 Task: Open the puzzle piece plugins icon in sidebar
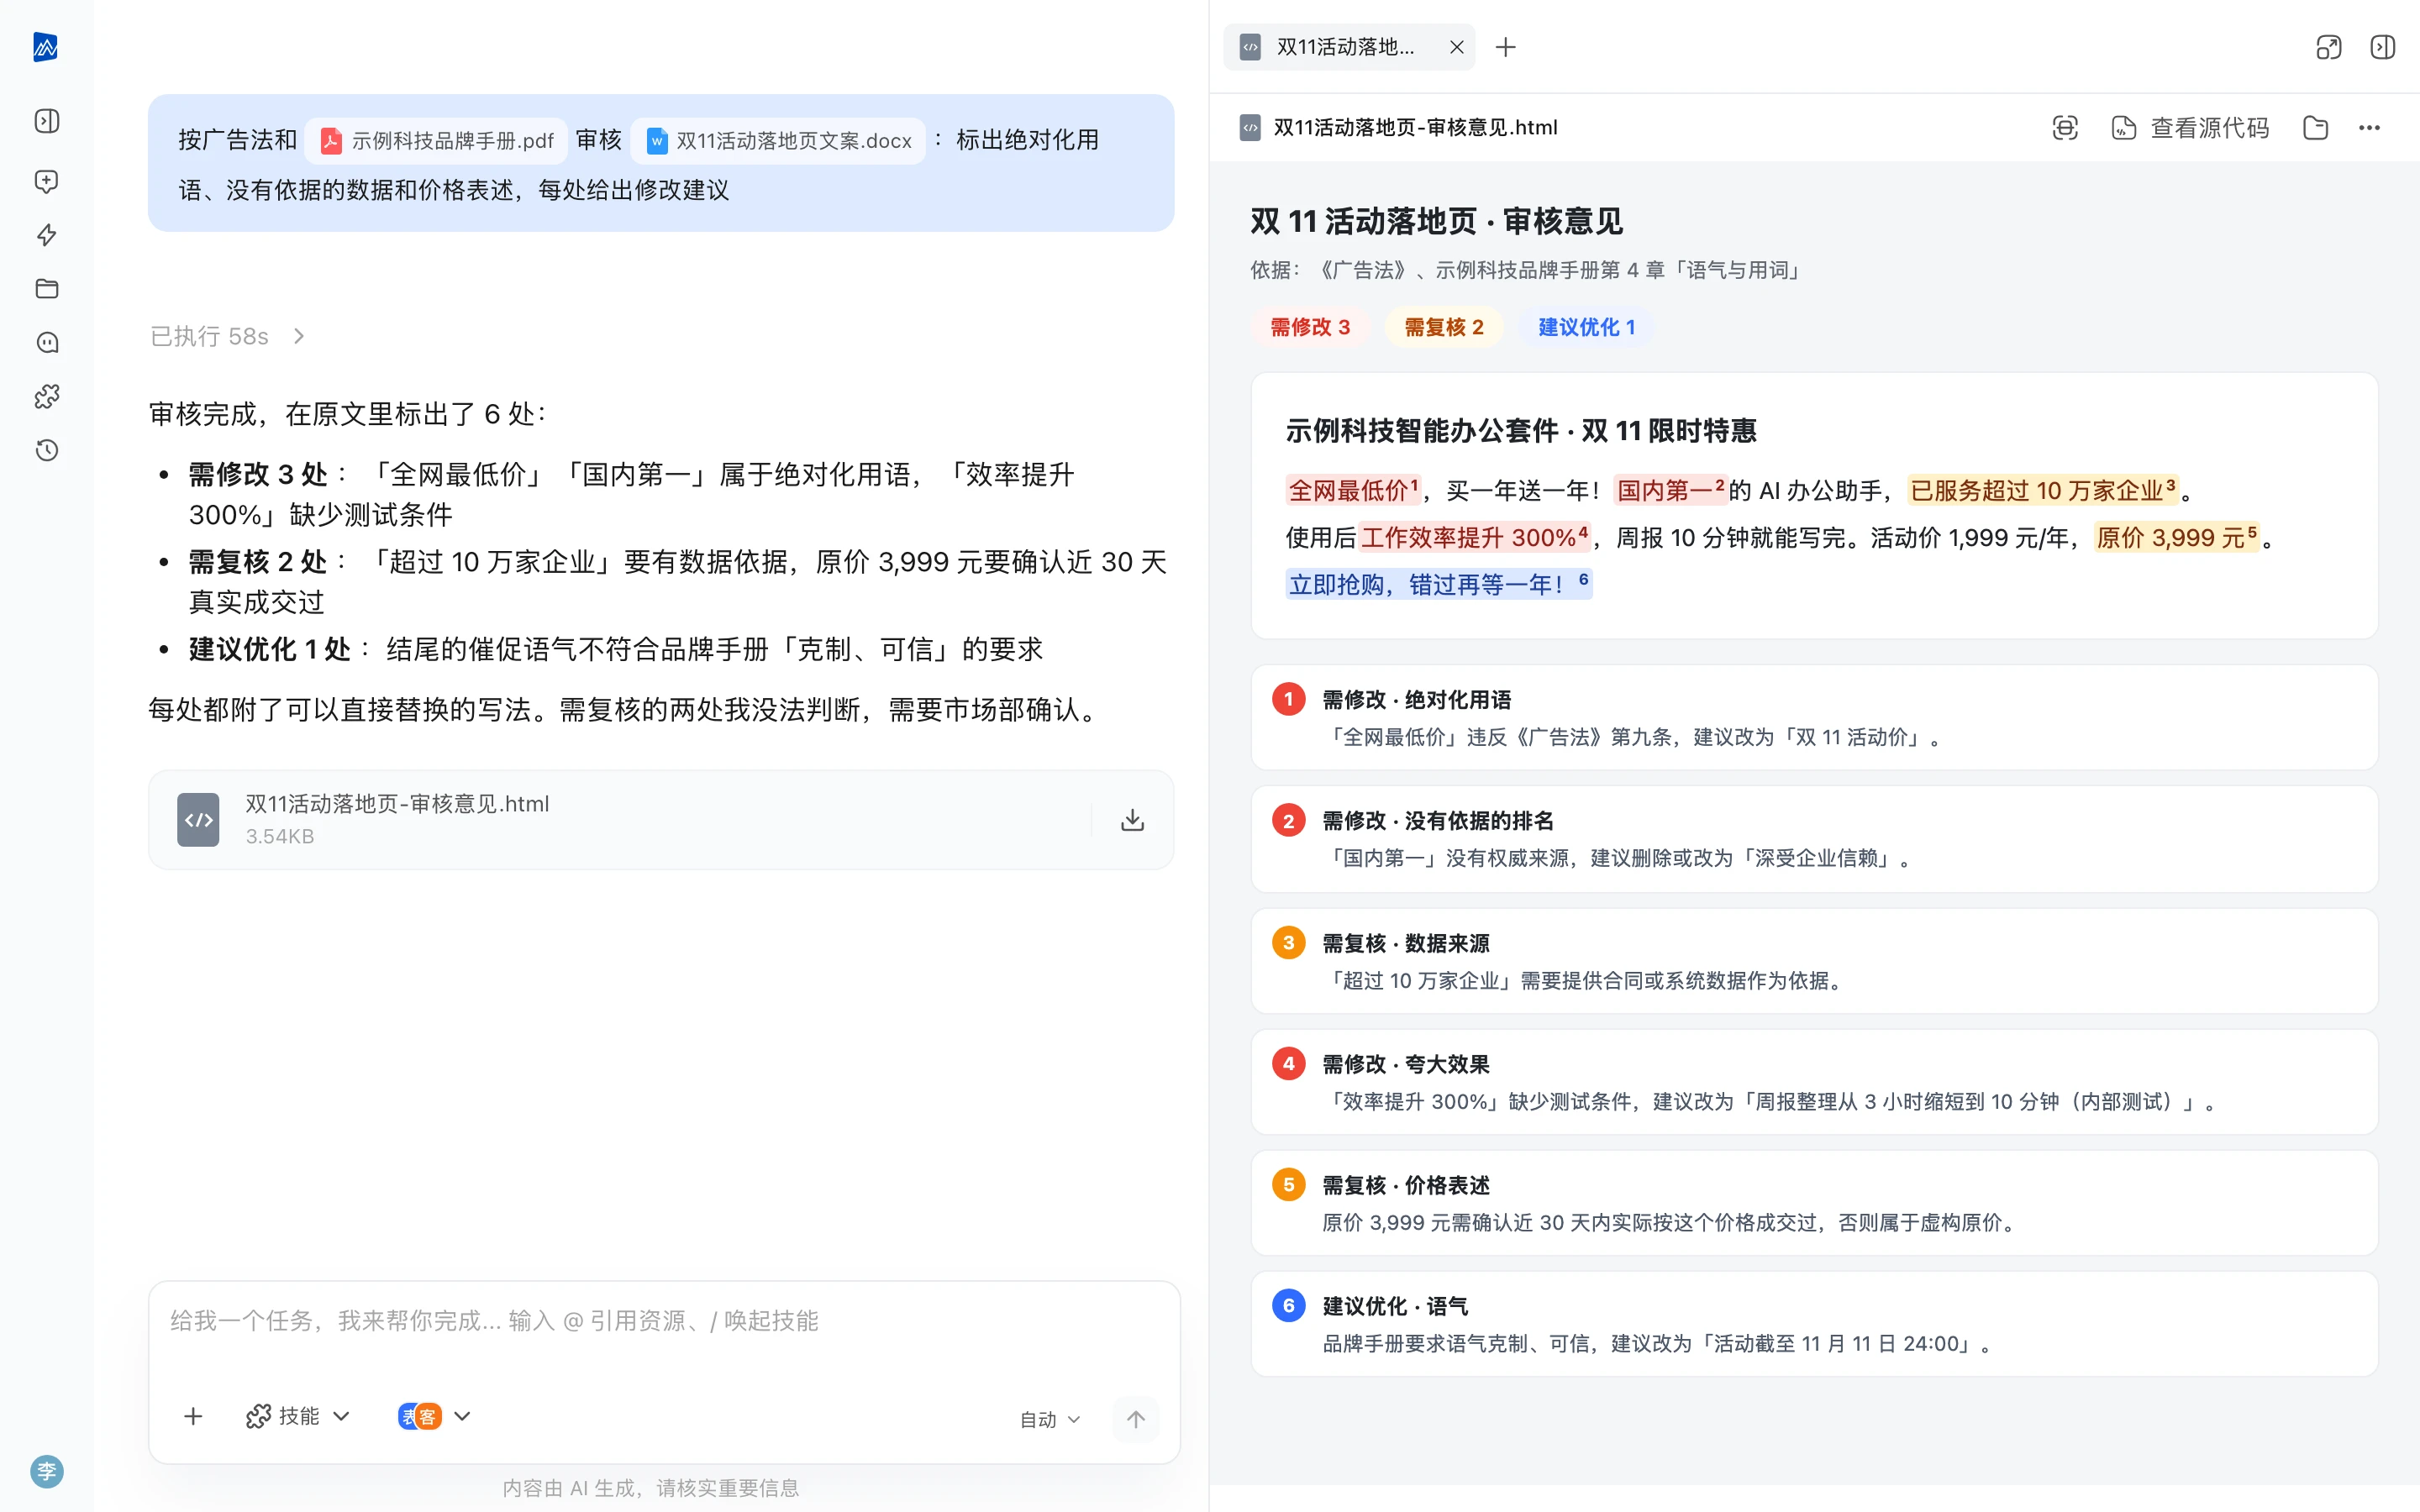(47, 396)
